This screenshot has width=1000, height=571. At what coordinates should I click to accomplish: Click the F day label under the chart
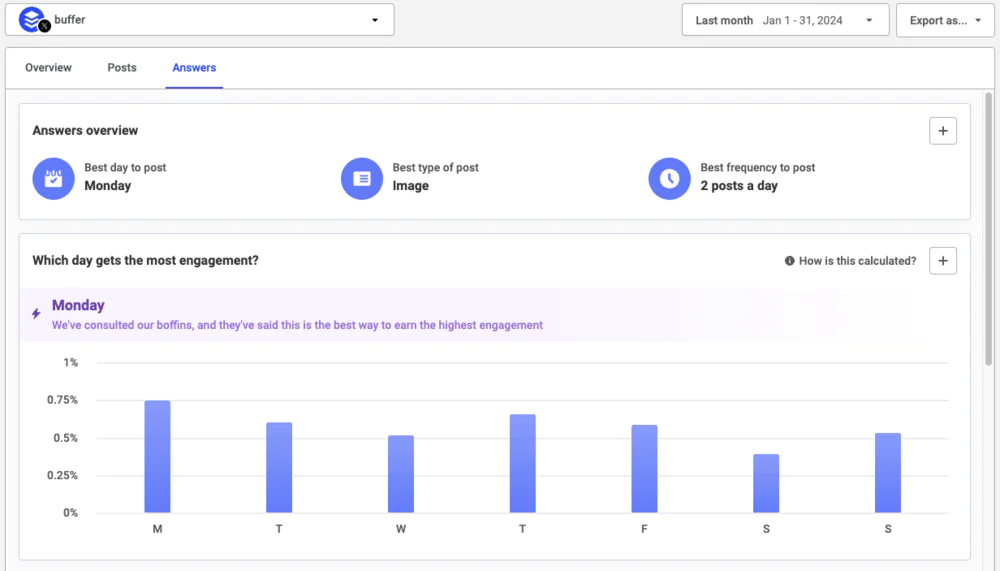tap(644, 529)
